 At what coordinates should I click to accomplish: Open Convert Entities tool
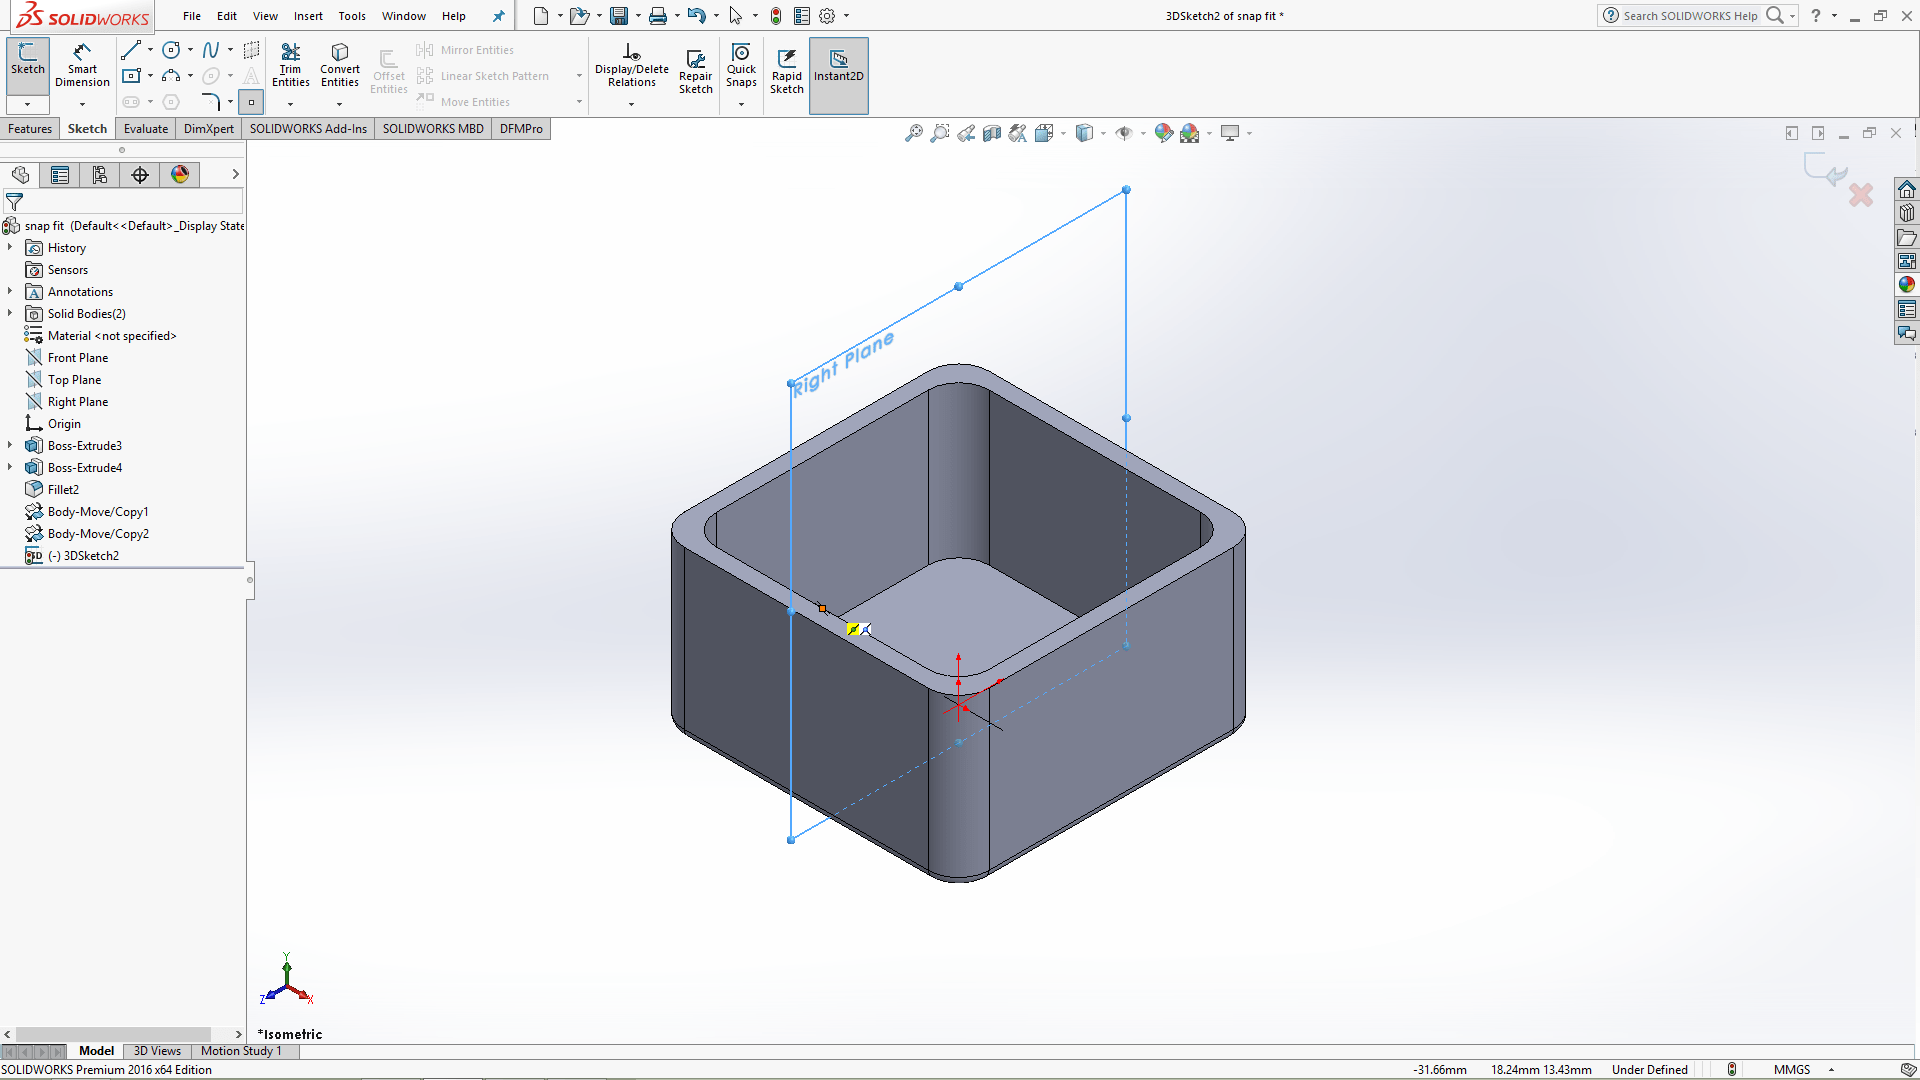(340, 65)
